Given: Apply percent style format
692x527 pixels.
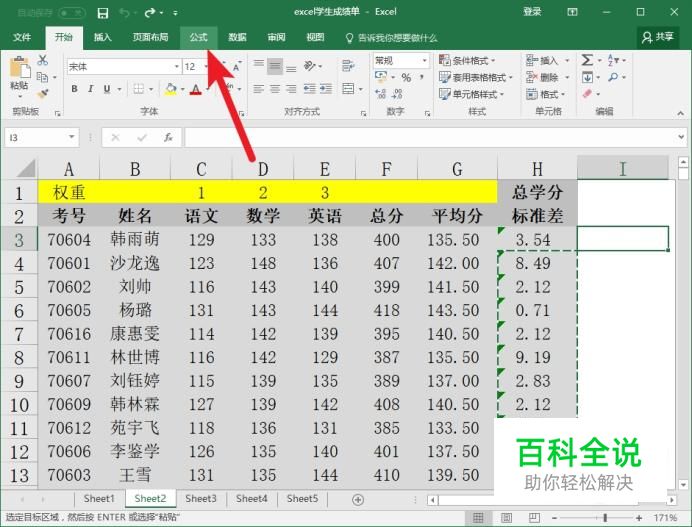Looking at the screenshot, I should pos(406,77).
